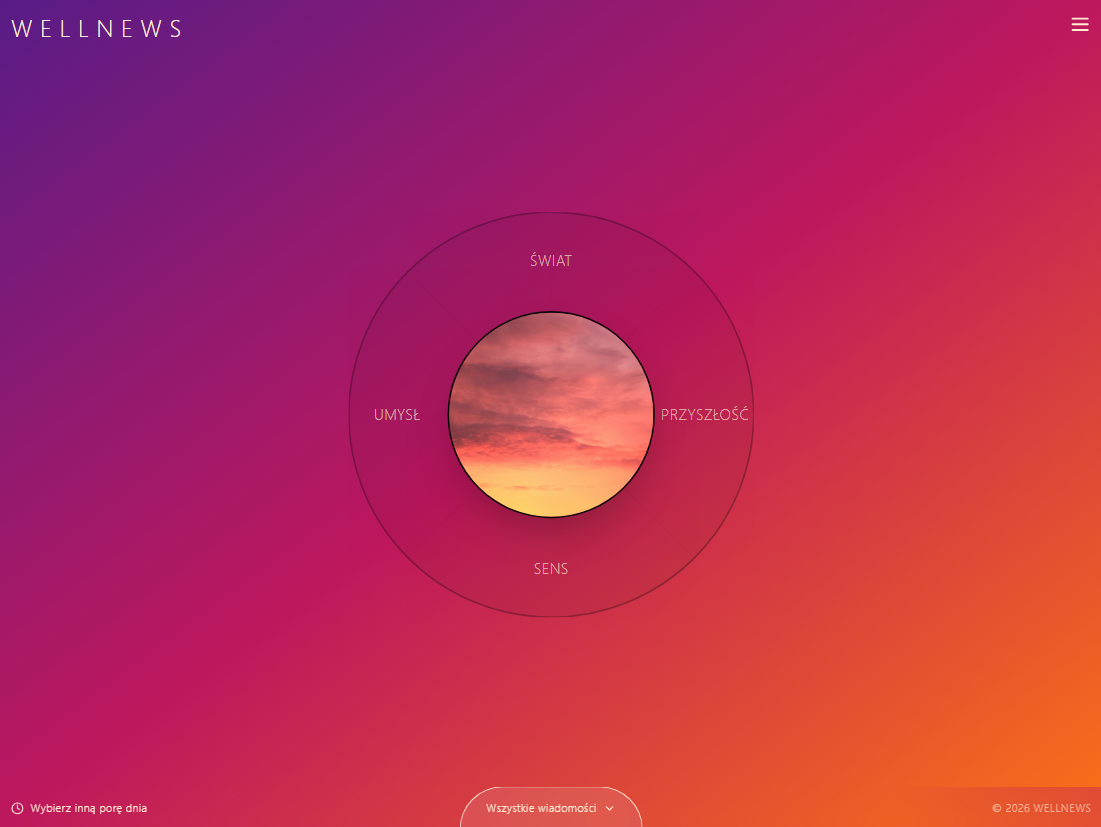Click the clock icon beside 'Wybierz inną porę dnia'
Viewport: 1101px width, 827px height.
click(18, 808)
